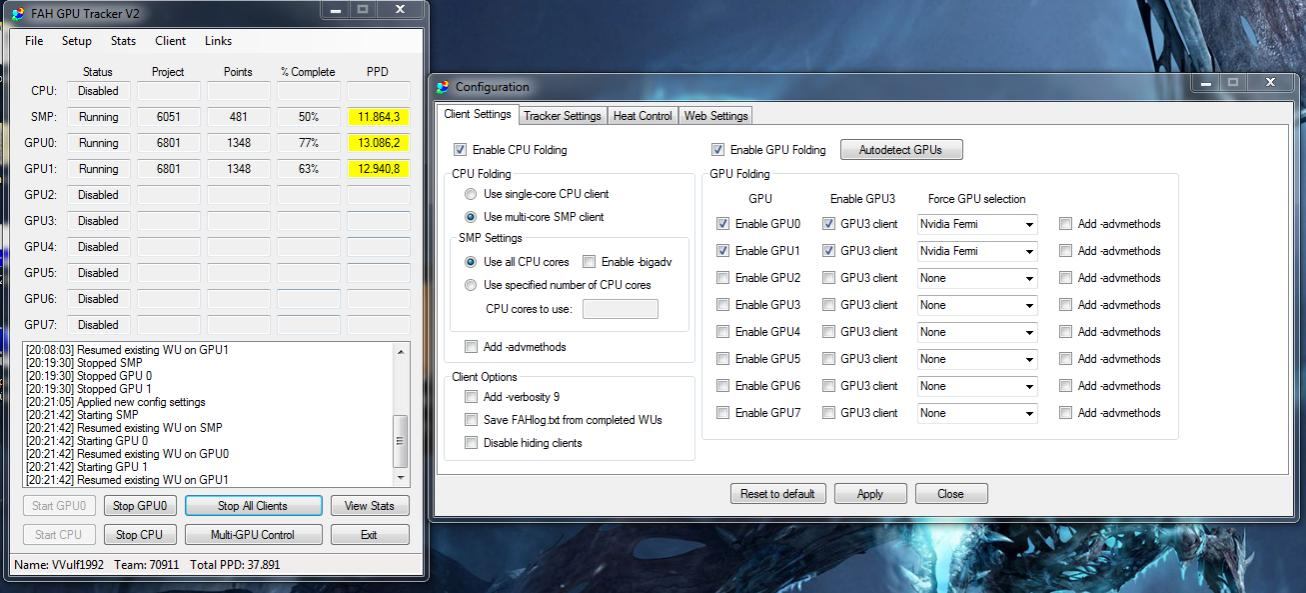The width and height of the screenshot is (1306, 593).
Task: Check Save FAHlog.txt from completed WUs
Action: (471, 420)
